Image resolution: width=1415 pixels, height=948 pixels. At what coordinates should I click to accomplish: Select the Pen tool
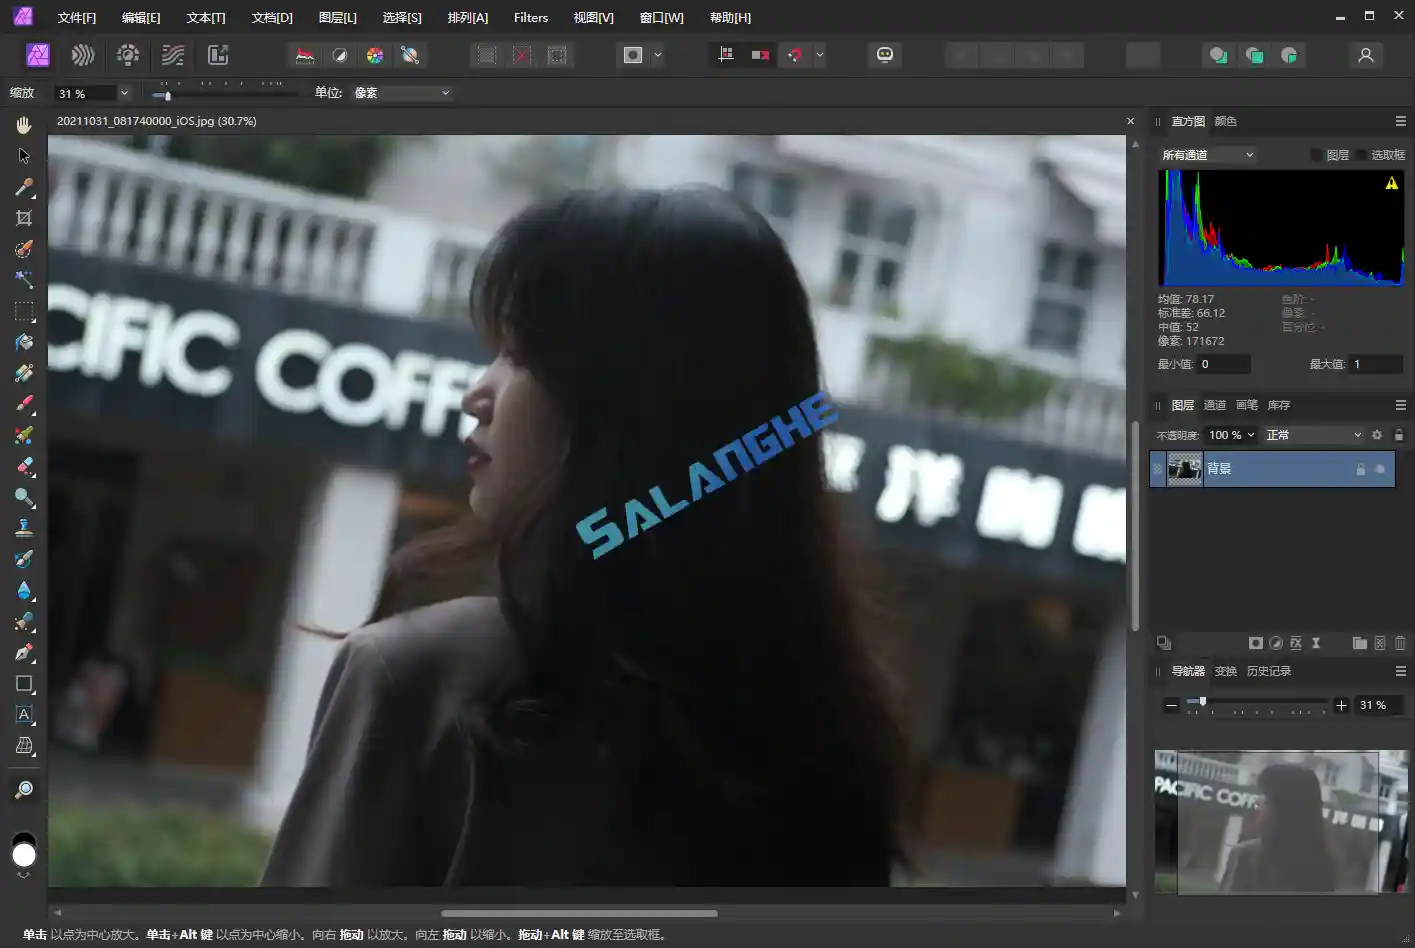24,653
